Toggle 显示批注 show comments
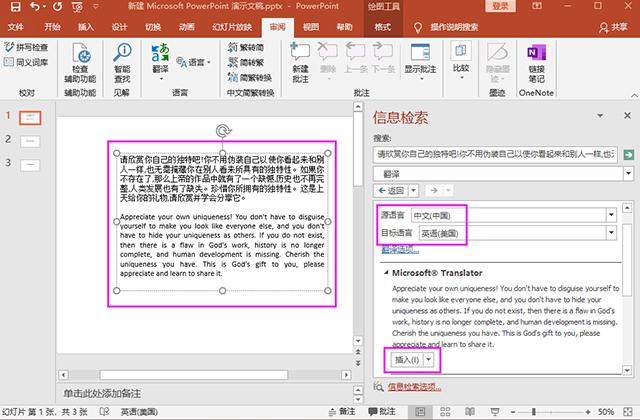The width and height of the screenshot is (640, 420). point(420,61)
